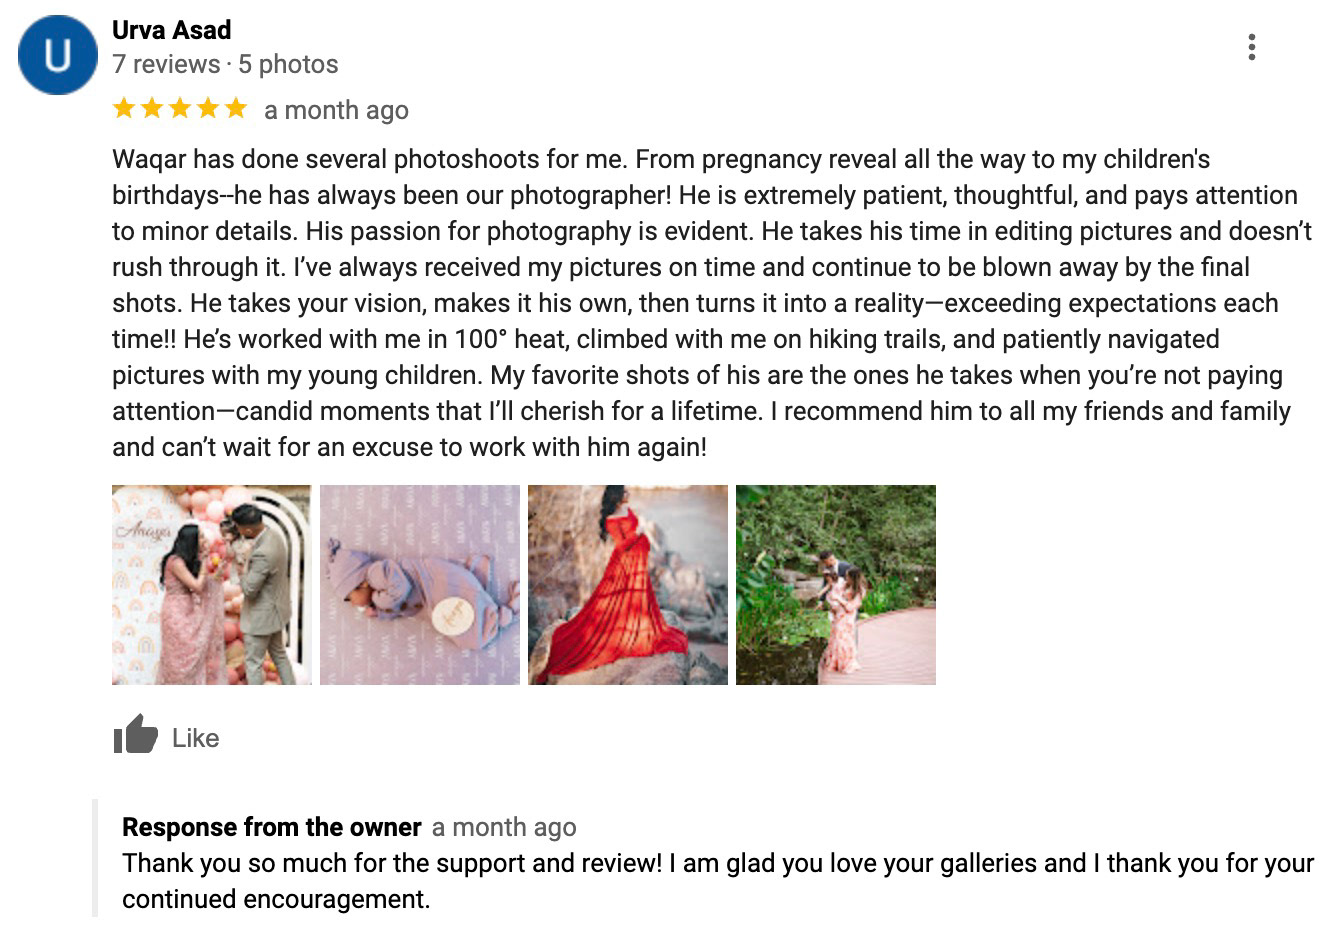Screen dimensions: 1336x946
Task: Click the middle yellow rating star
Action: (x=180, y=108)
